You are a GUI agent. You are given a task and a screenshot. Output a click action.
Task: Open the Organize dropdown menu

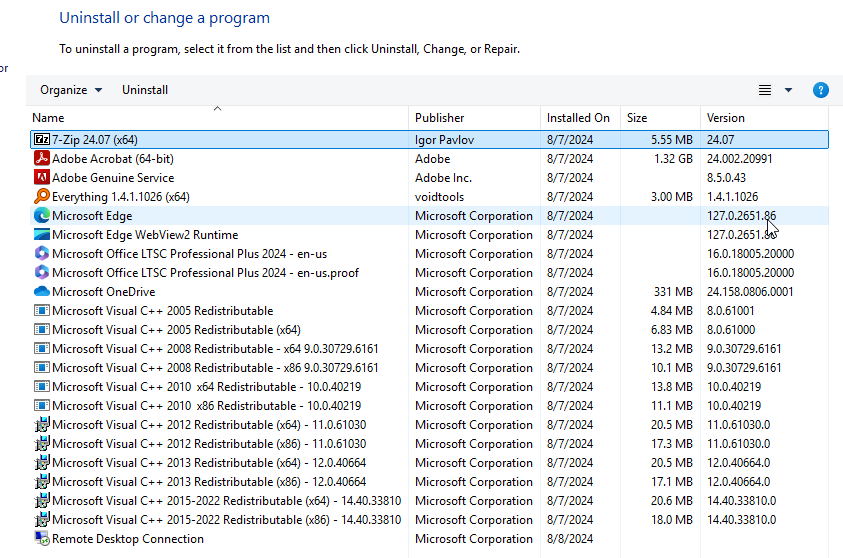(71, 90)
